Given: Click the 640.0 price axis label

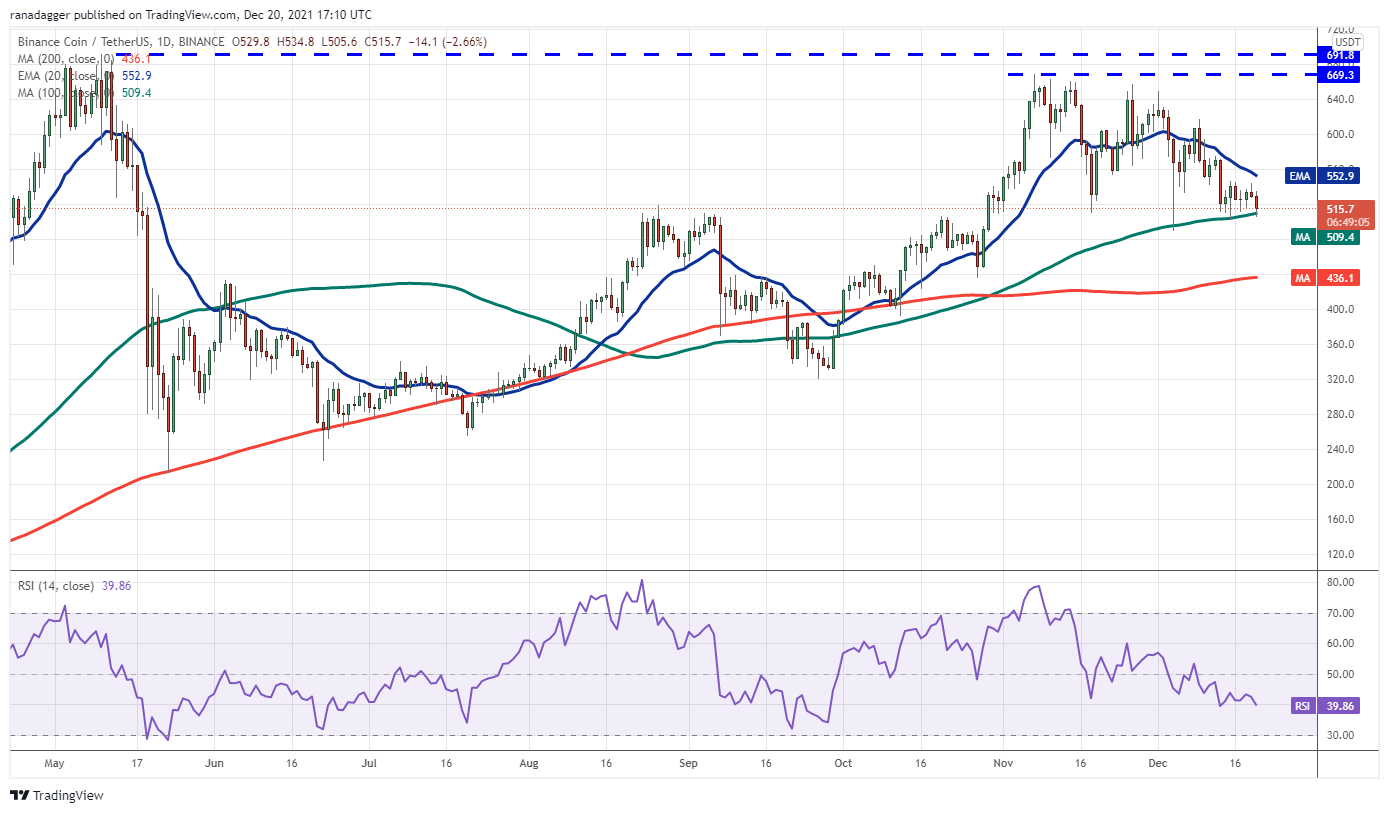Looking at the screenshot, I should pos(1342,99).
